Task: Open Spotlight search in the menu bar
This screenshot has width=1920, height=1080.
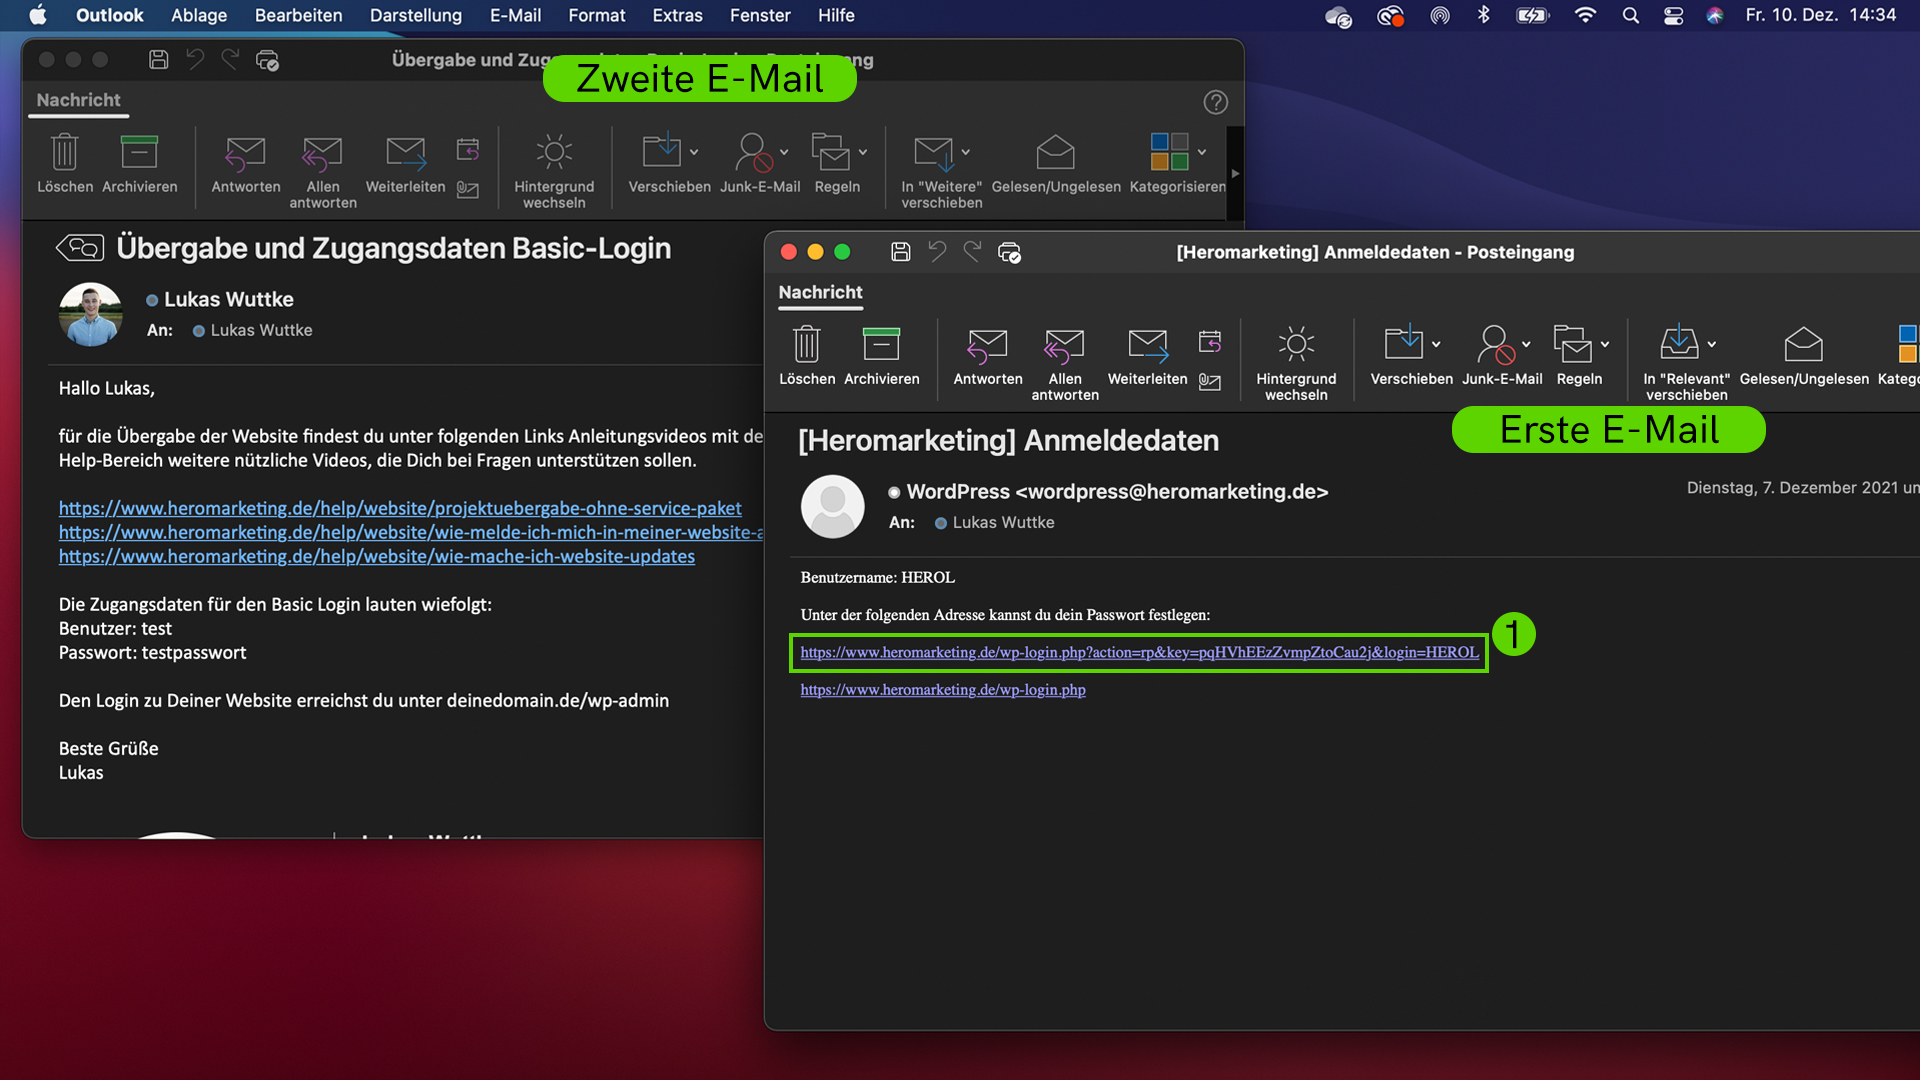Action: (1630, 15)
